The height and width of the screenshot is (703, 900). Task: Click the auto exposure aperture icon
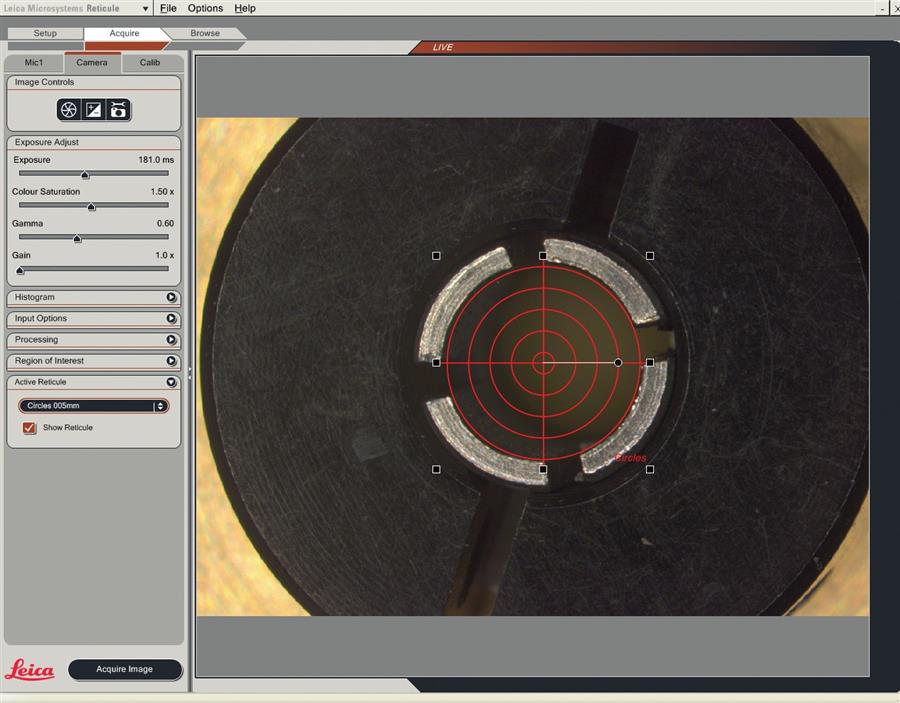pyautogui.click(x=69, y=110)
